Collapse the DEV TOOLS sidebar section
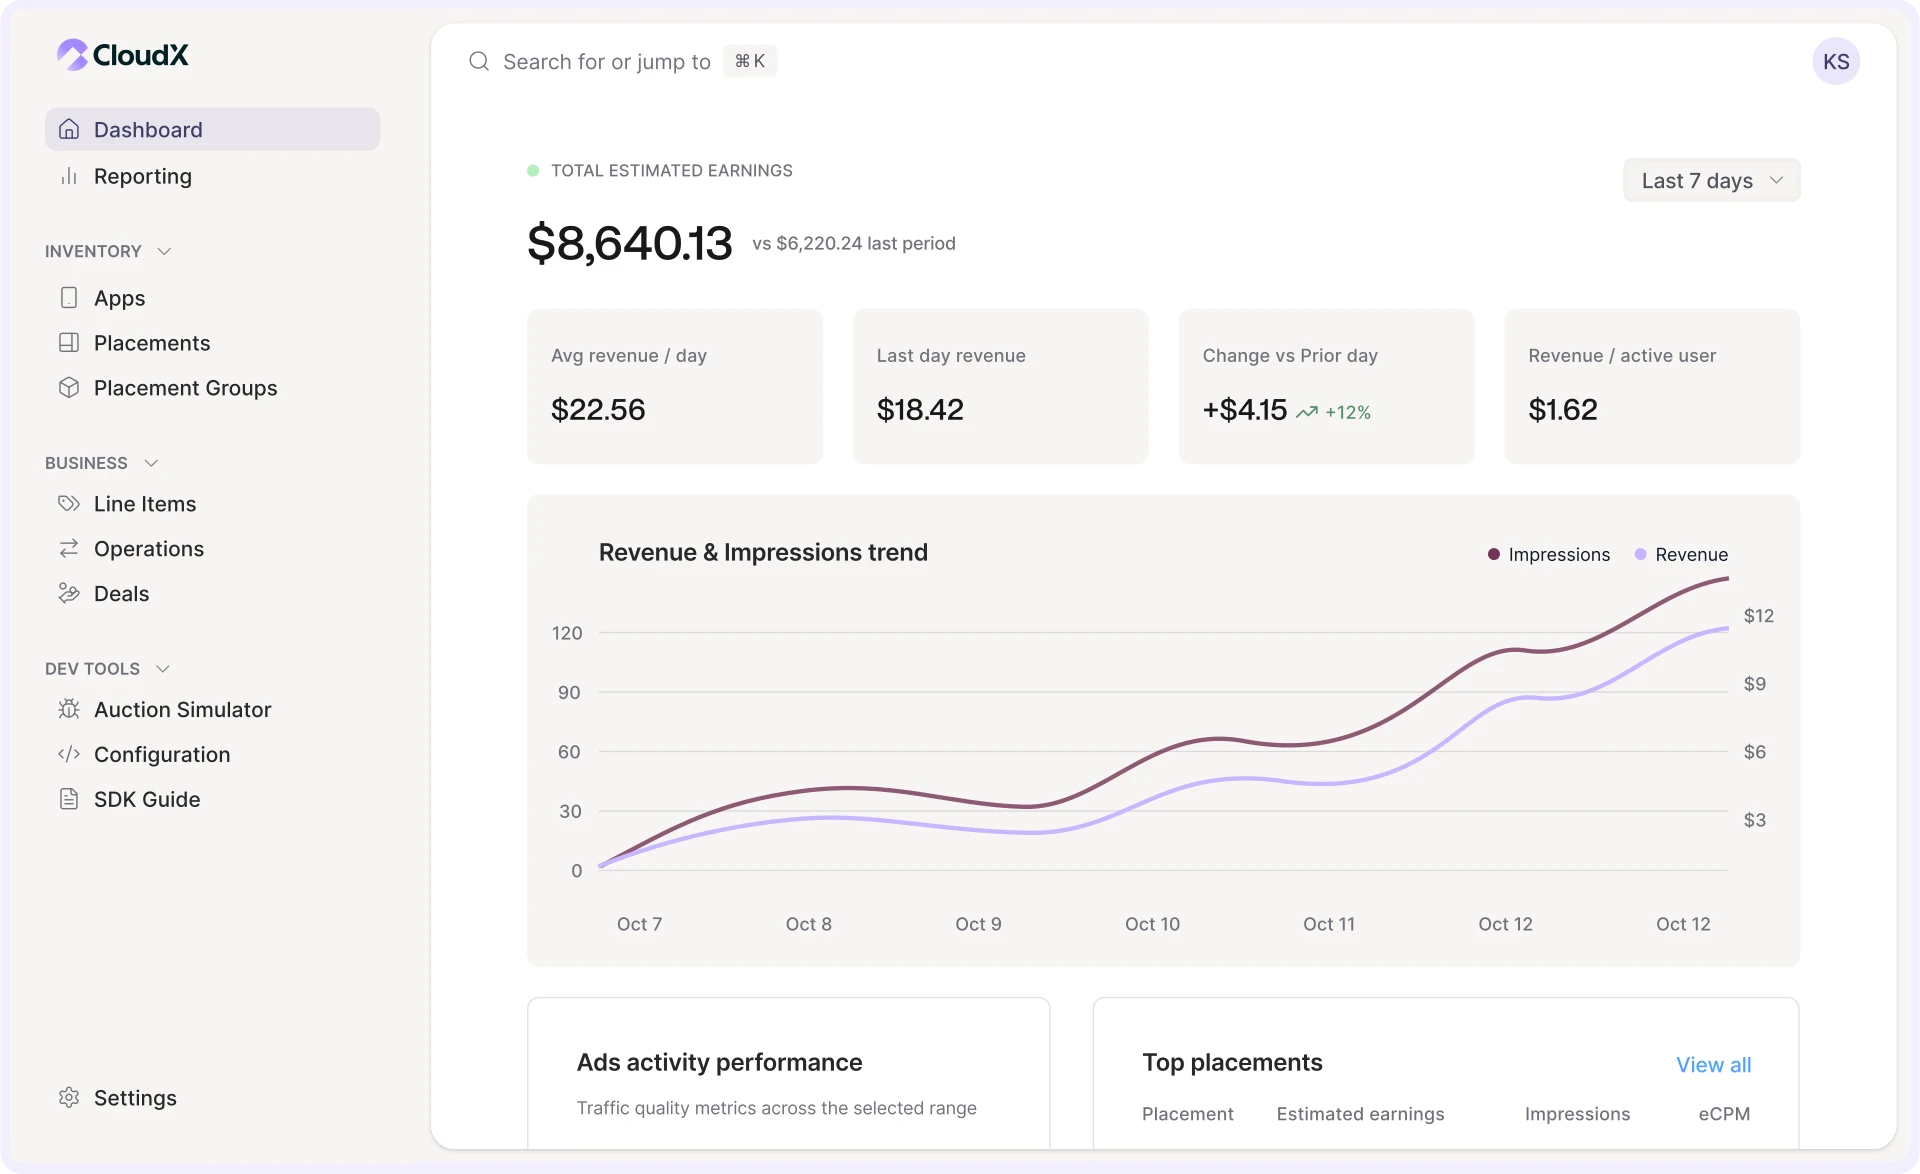The width and height of the screenshot is (1920, 1174). 164,668
